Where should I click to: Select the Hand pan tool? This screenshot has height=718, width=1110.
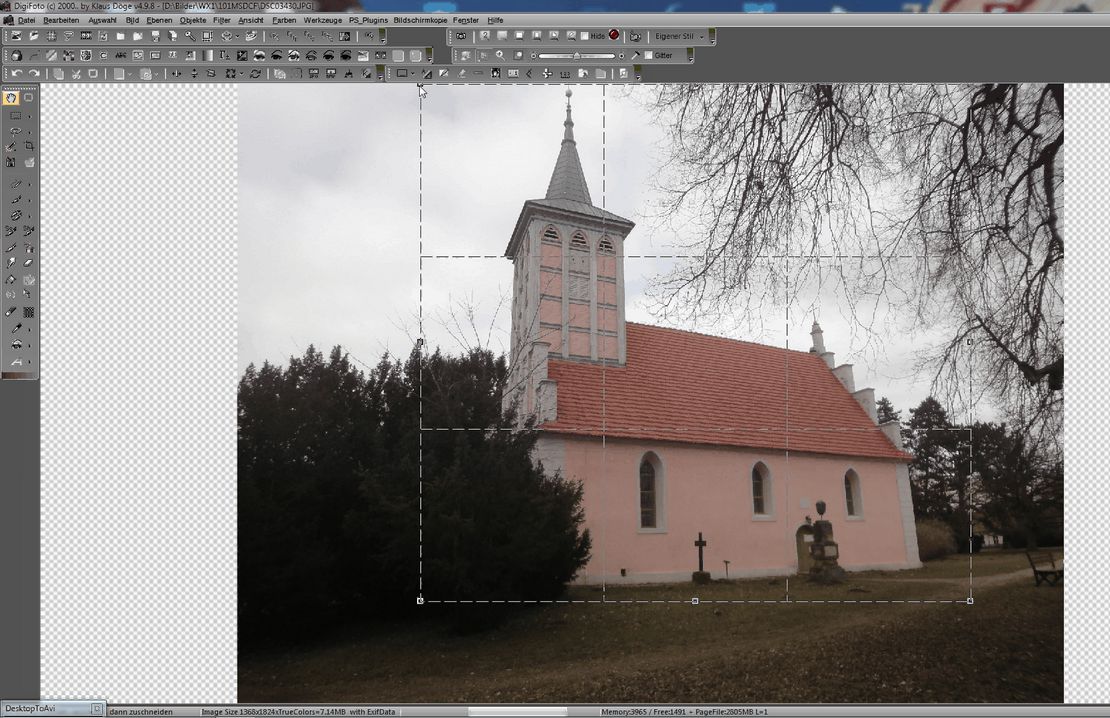point(12,98)
